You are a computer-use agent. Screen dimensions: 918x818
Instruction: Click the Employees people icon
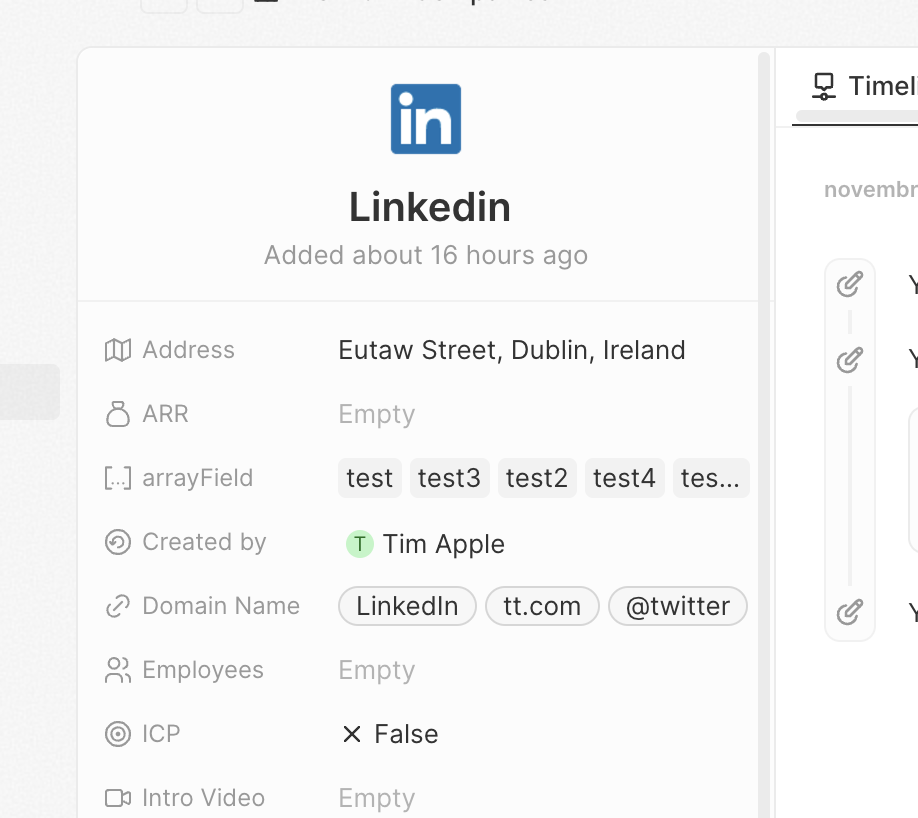118,670
